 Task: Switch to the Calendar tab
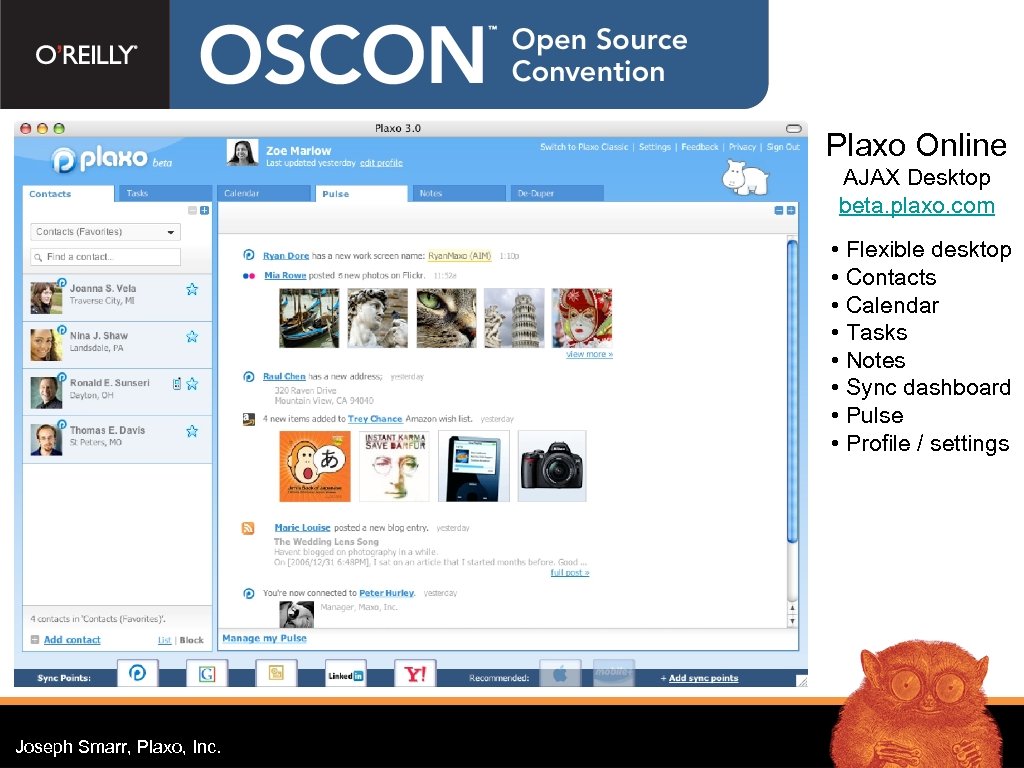coord(263,193)
